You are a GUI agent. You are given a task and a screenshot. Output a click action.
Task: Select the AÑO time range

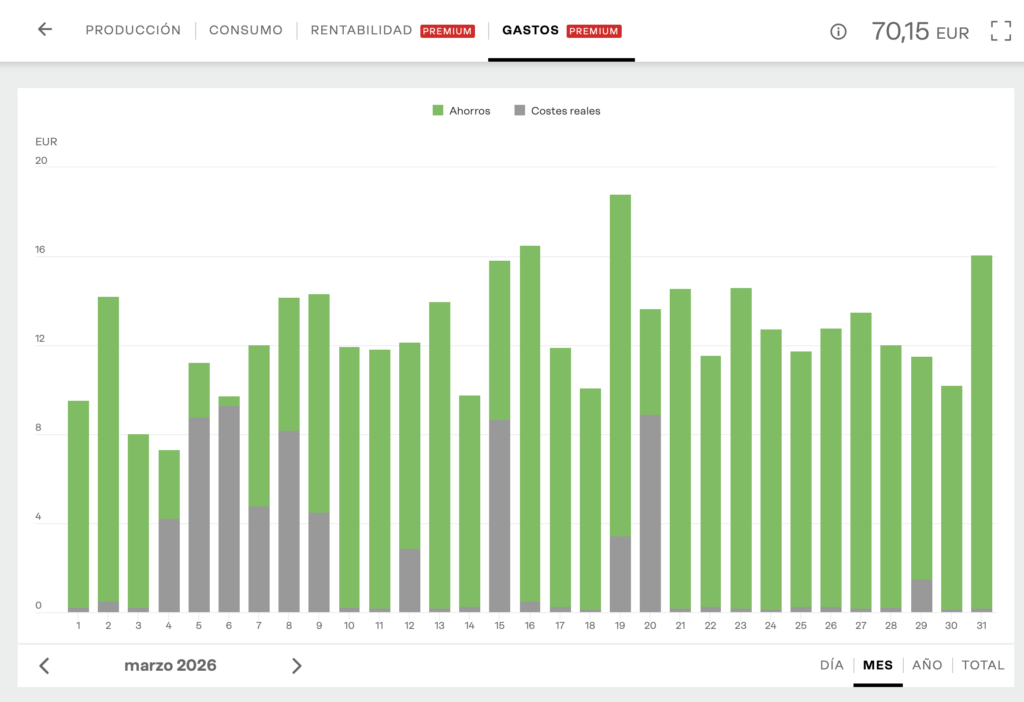point(927,665)
